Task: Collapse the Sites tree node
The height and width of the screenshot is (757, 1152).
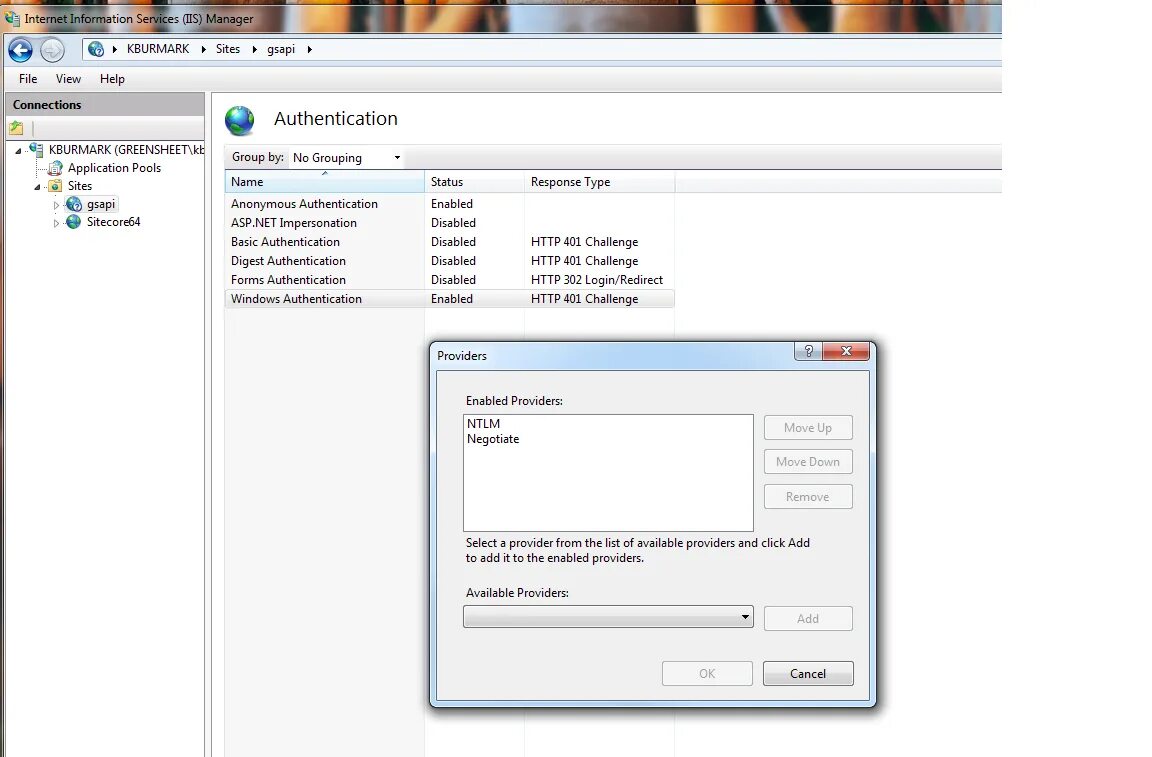Action: 37,187
